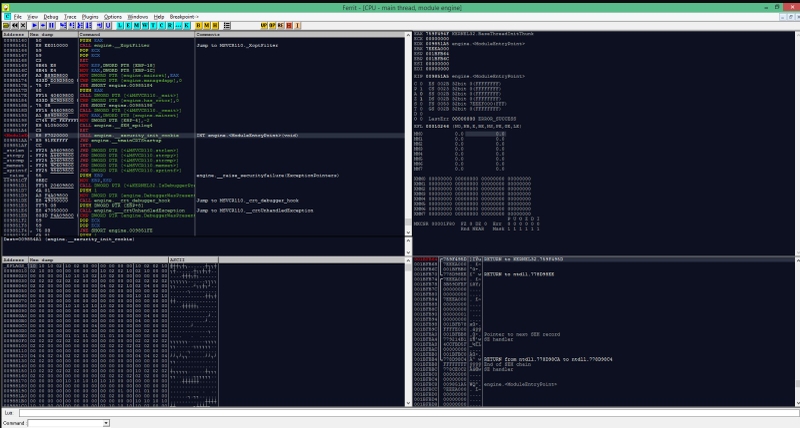Open the Windows menu
Screen dimensions: 800x428
point(138,17)
